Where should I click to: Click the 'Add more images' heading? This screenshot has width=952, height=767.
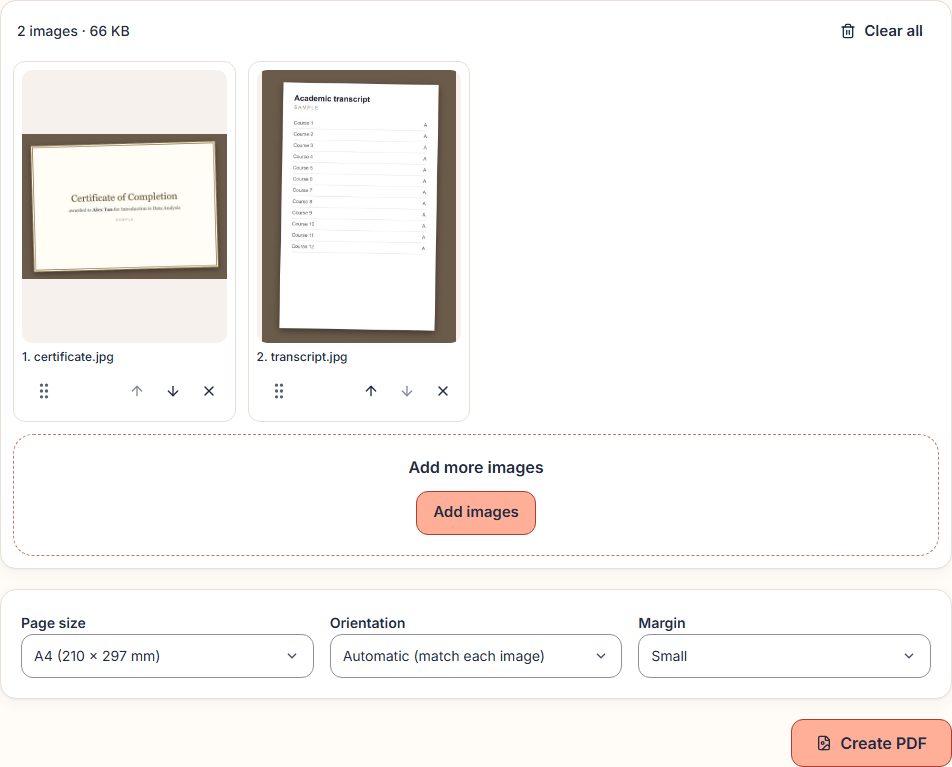point(476,468)
